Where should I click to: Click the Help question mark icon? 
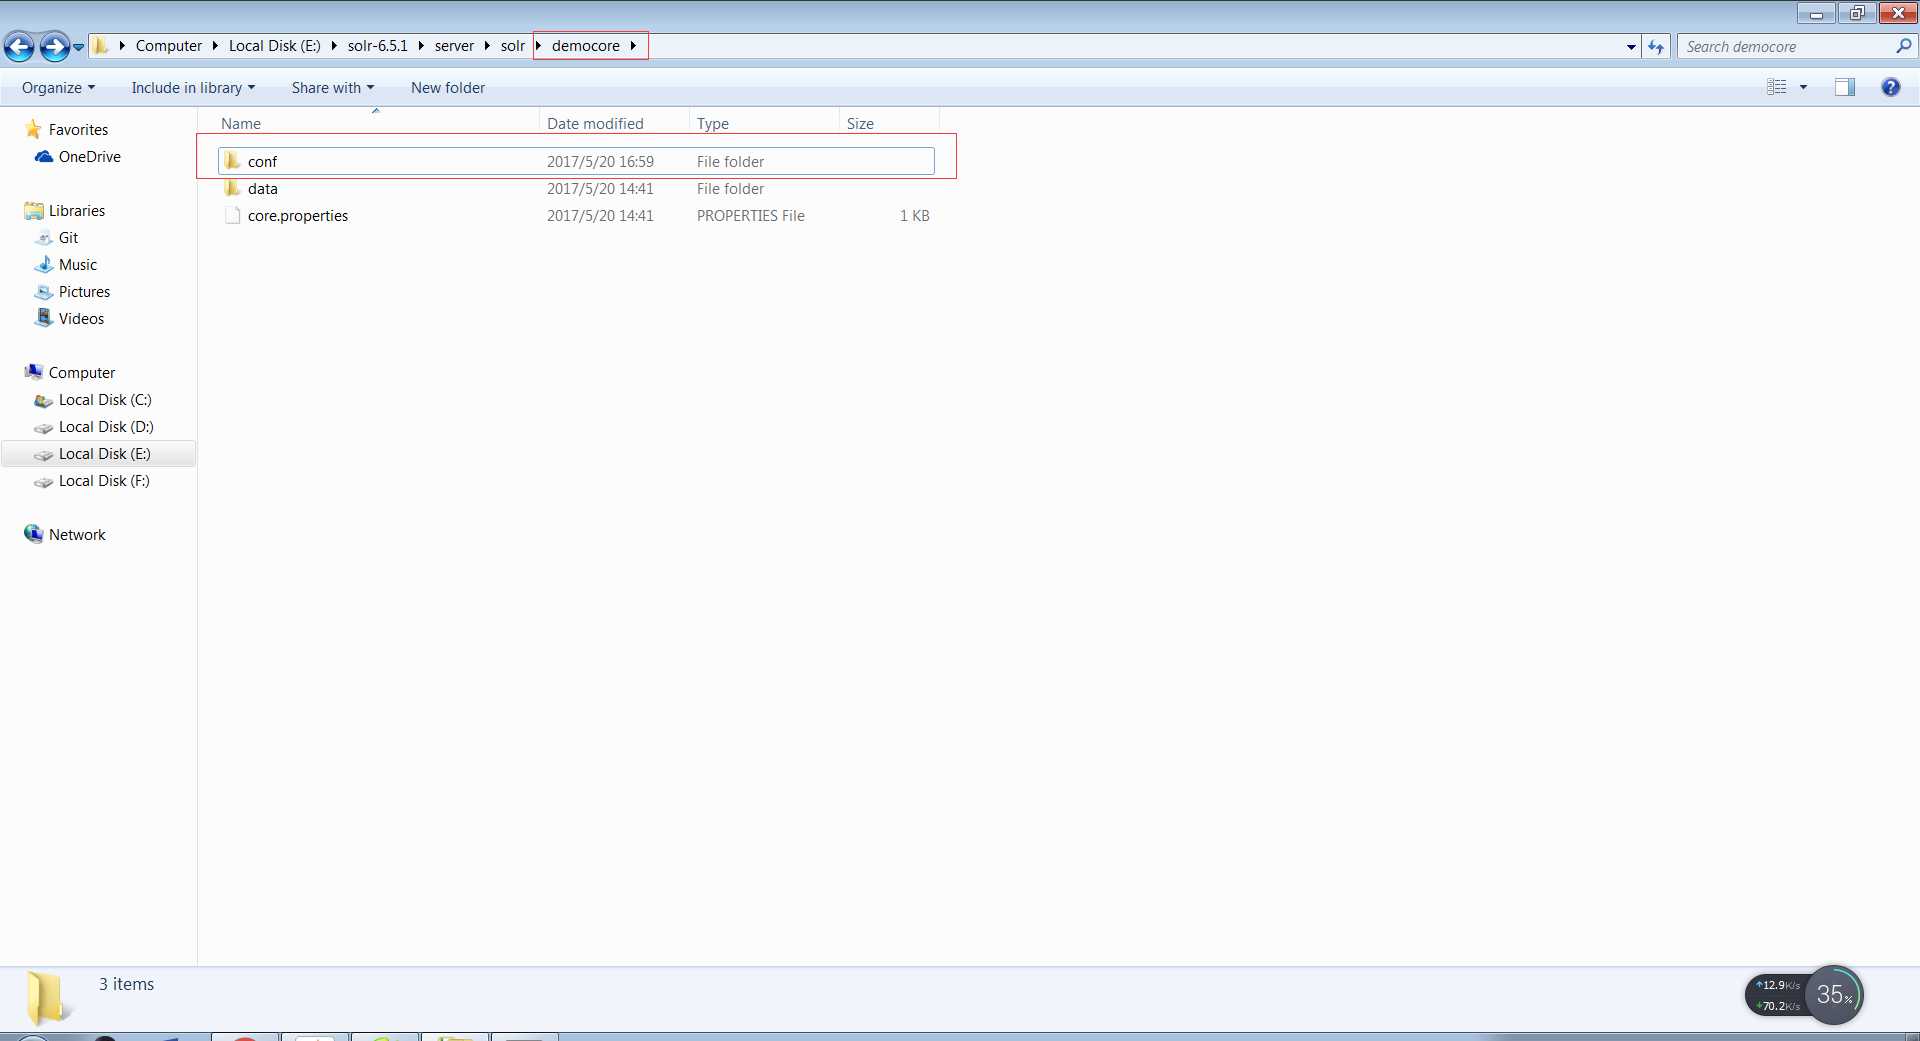(1890, 87)
